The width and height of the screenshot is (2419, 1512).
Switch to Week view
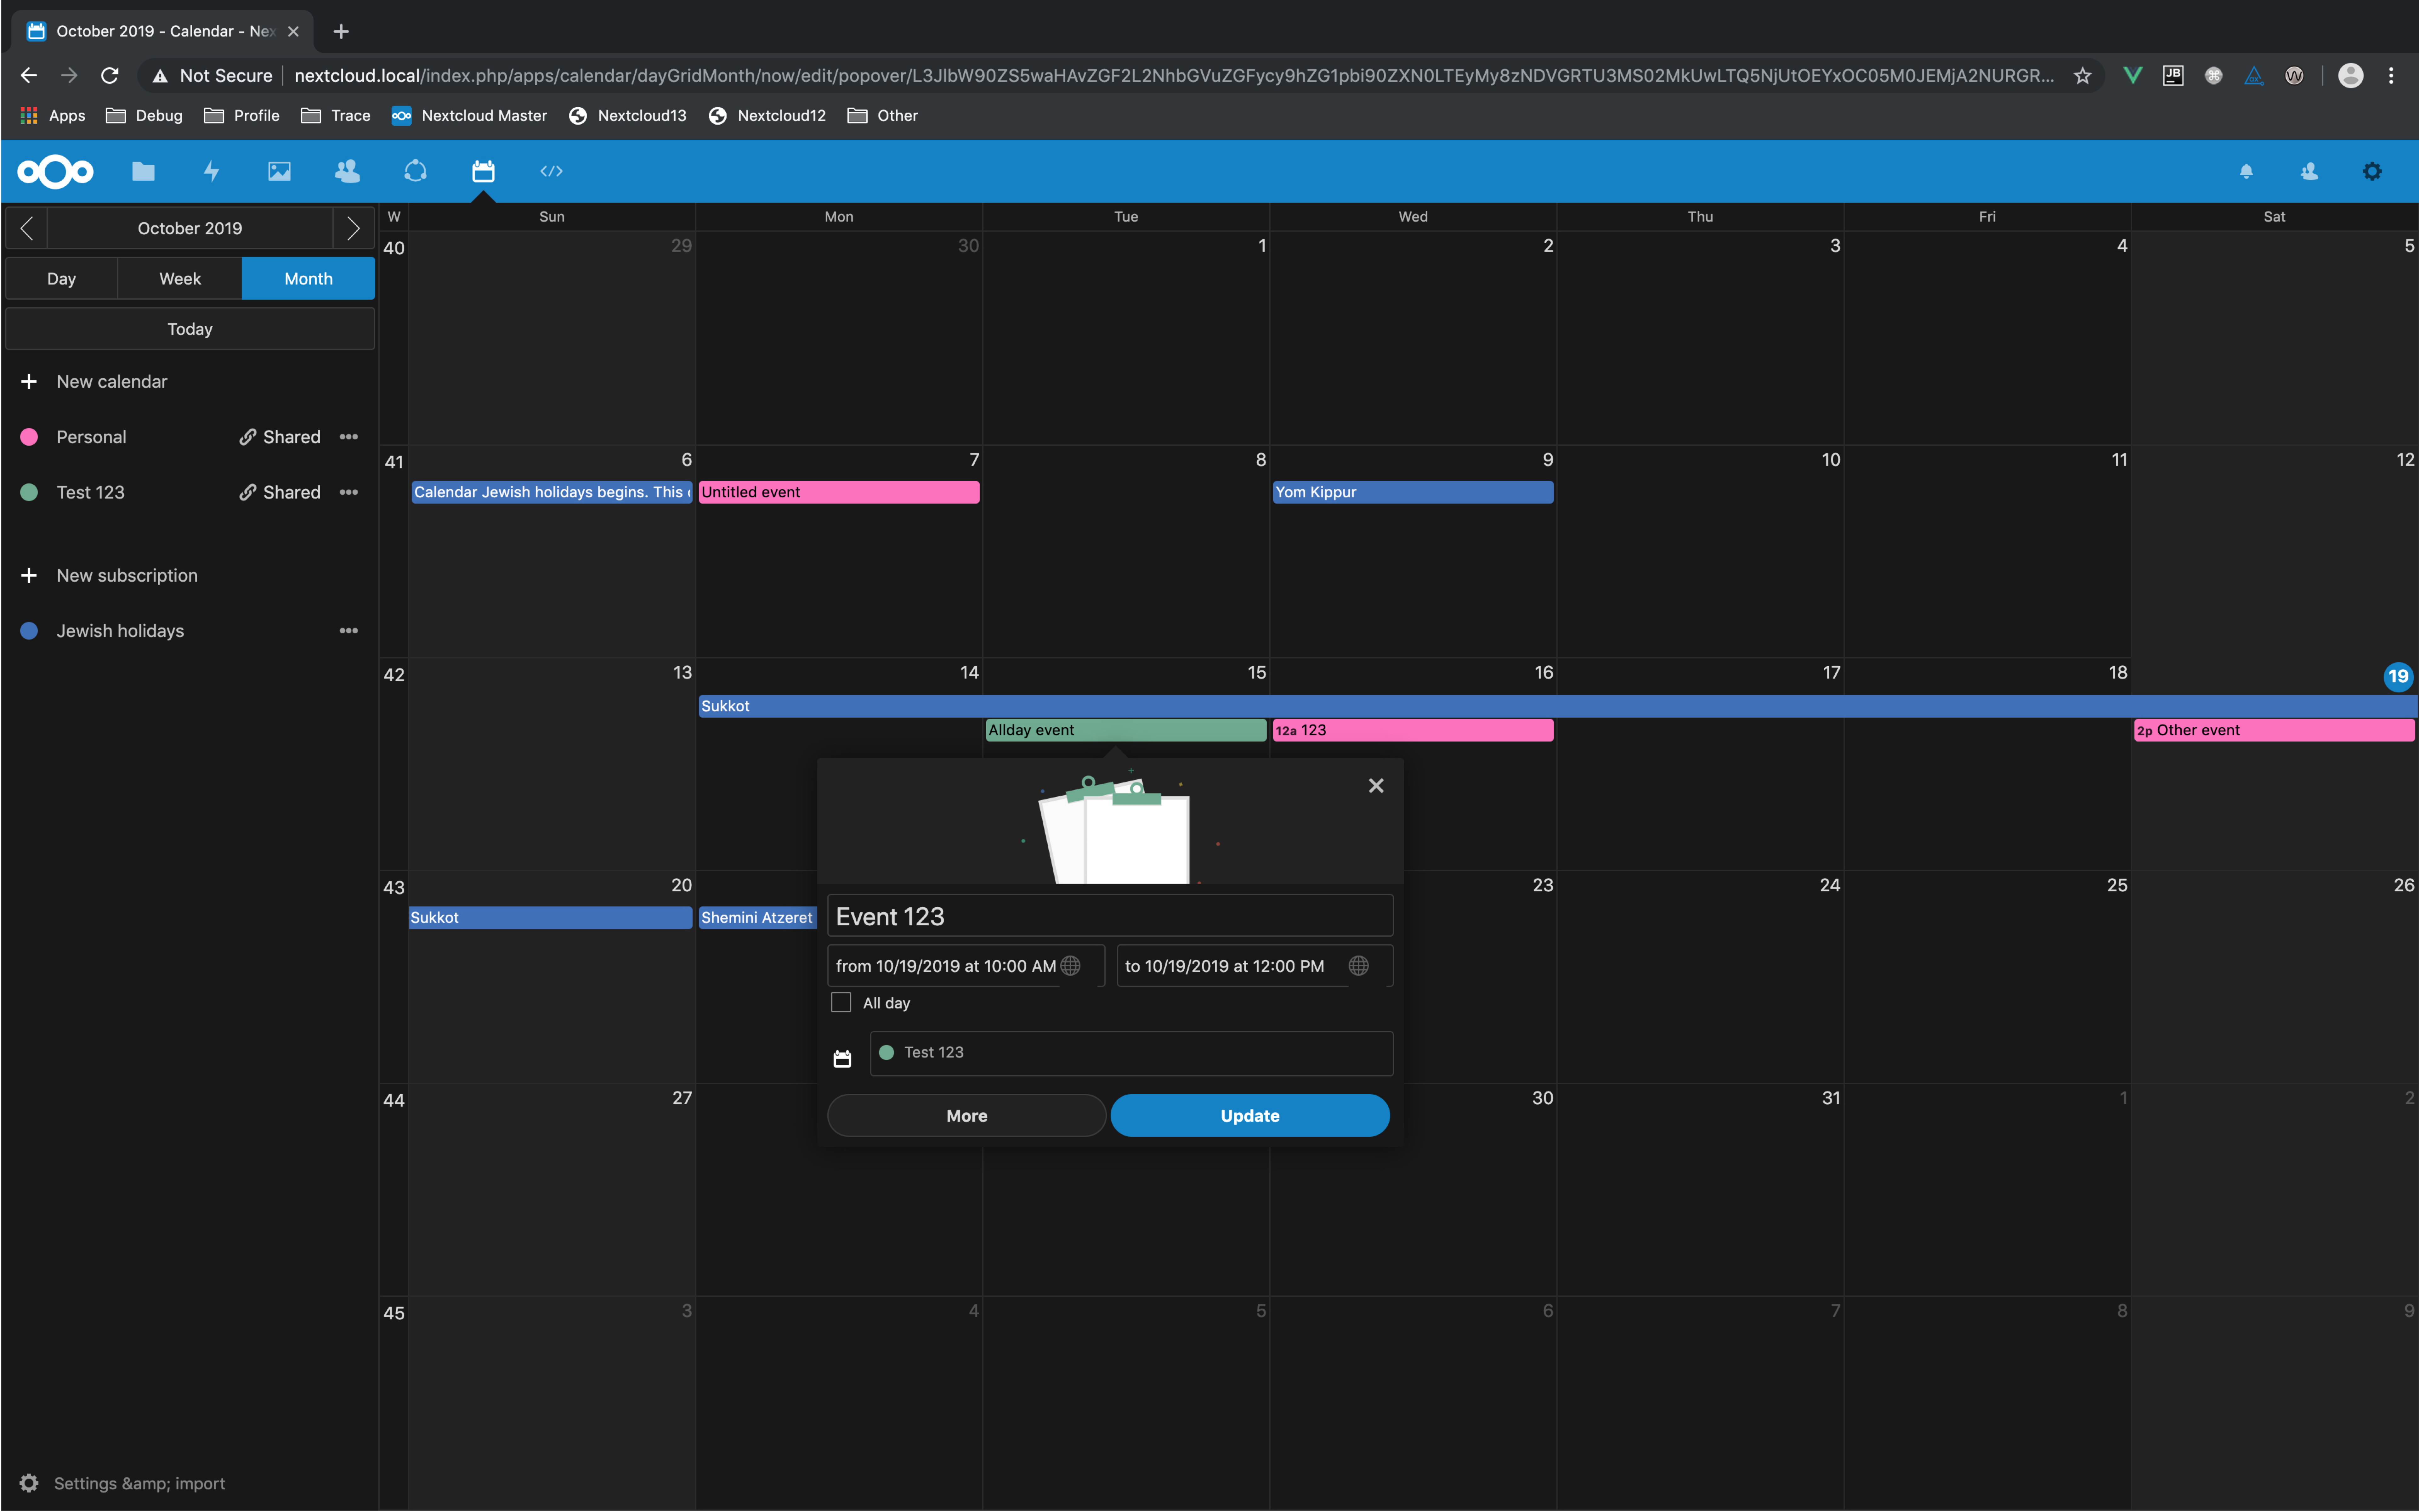tap(180, 279)
